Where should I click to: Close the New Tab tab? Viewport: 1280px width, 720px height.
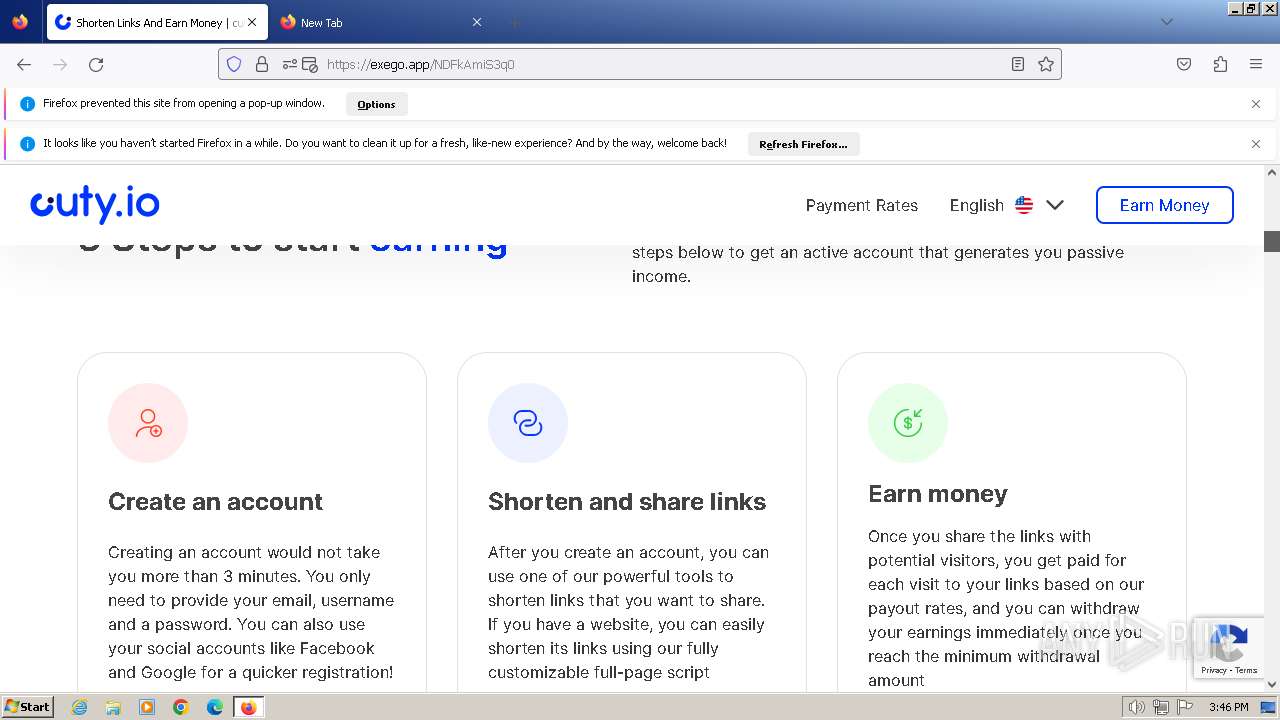point(477,22)
